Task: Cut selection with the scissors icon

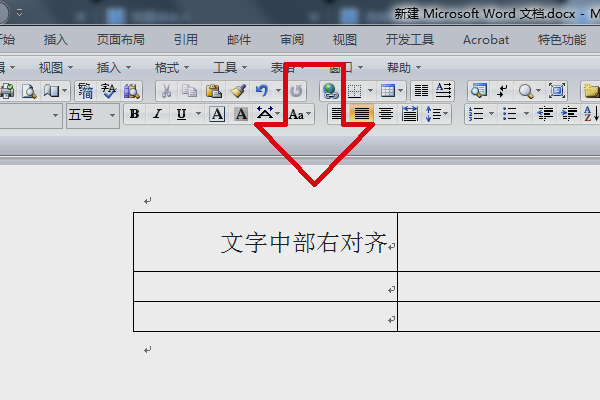Action: click(x=166, y=91)
